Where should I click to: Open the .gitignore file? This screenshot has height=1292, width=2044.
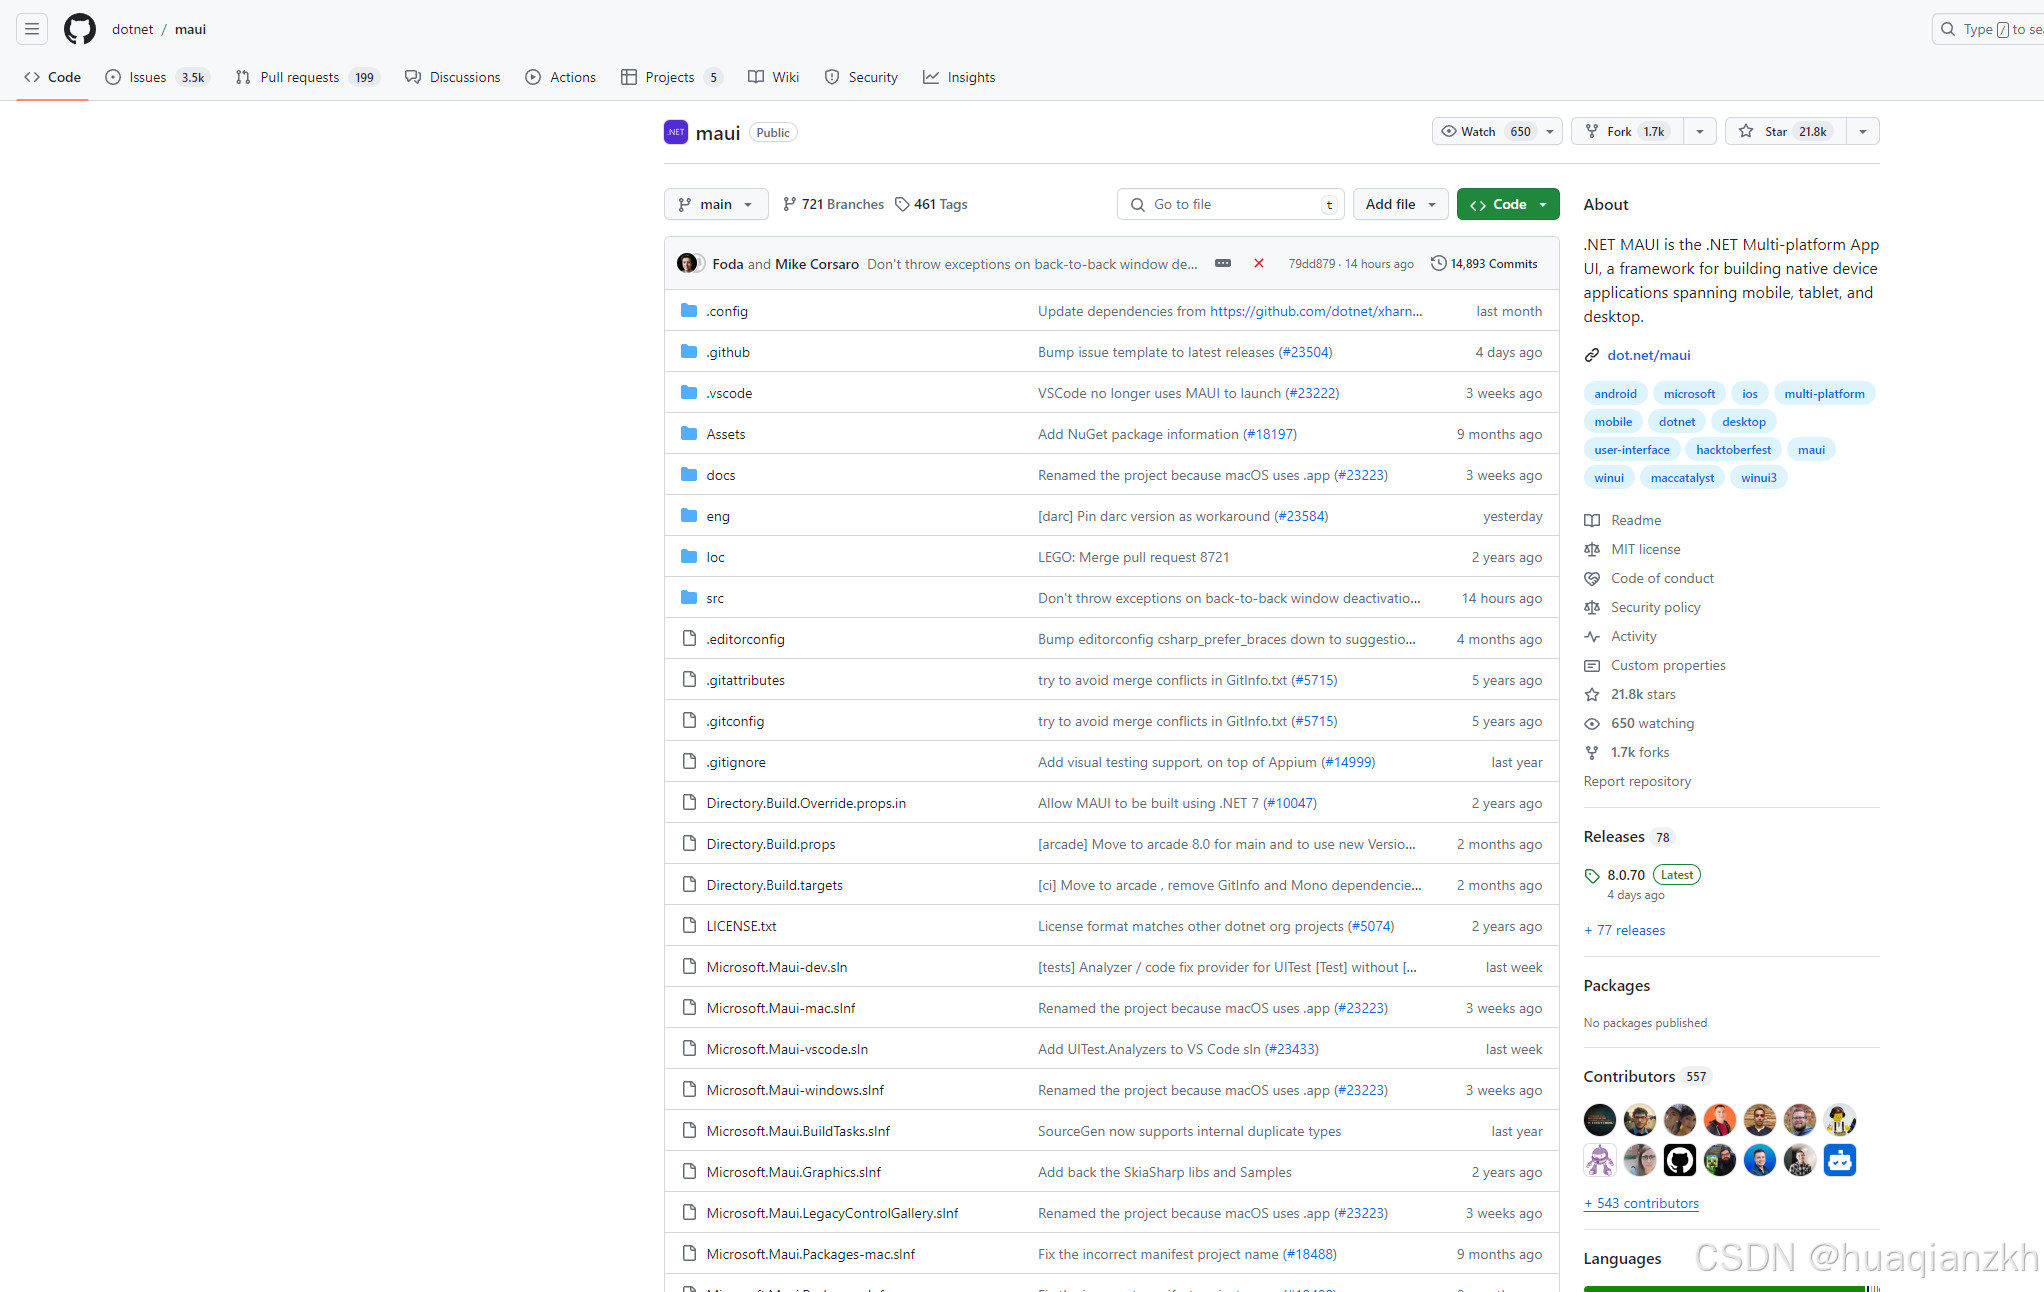point(736,762)
